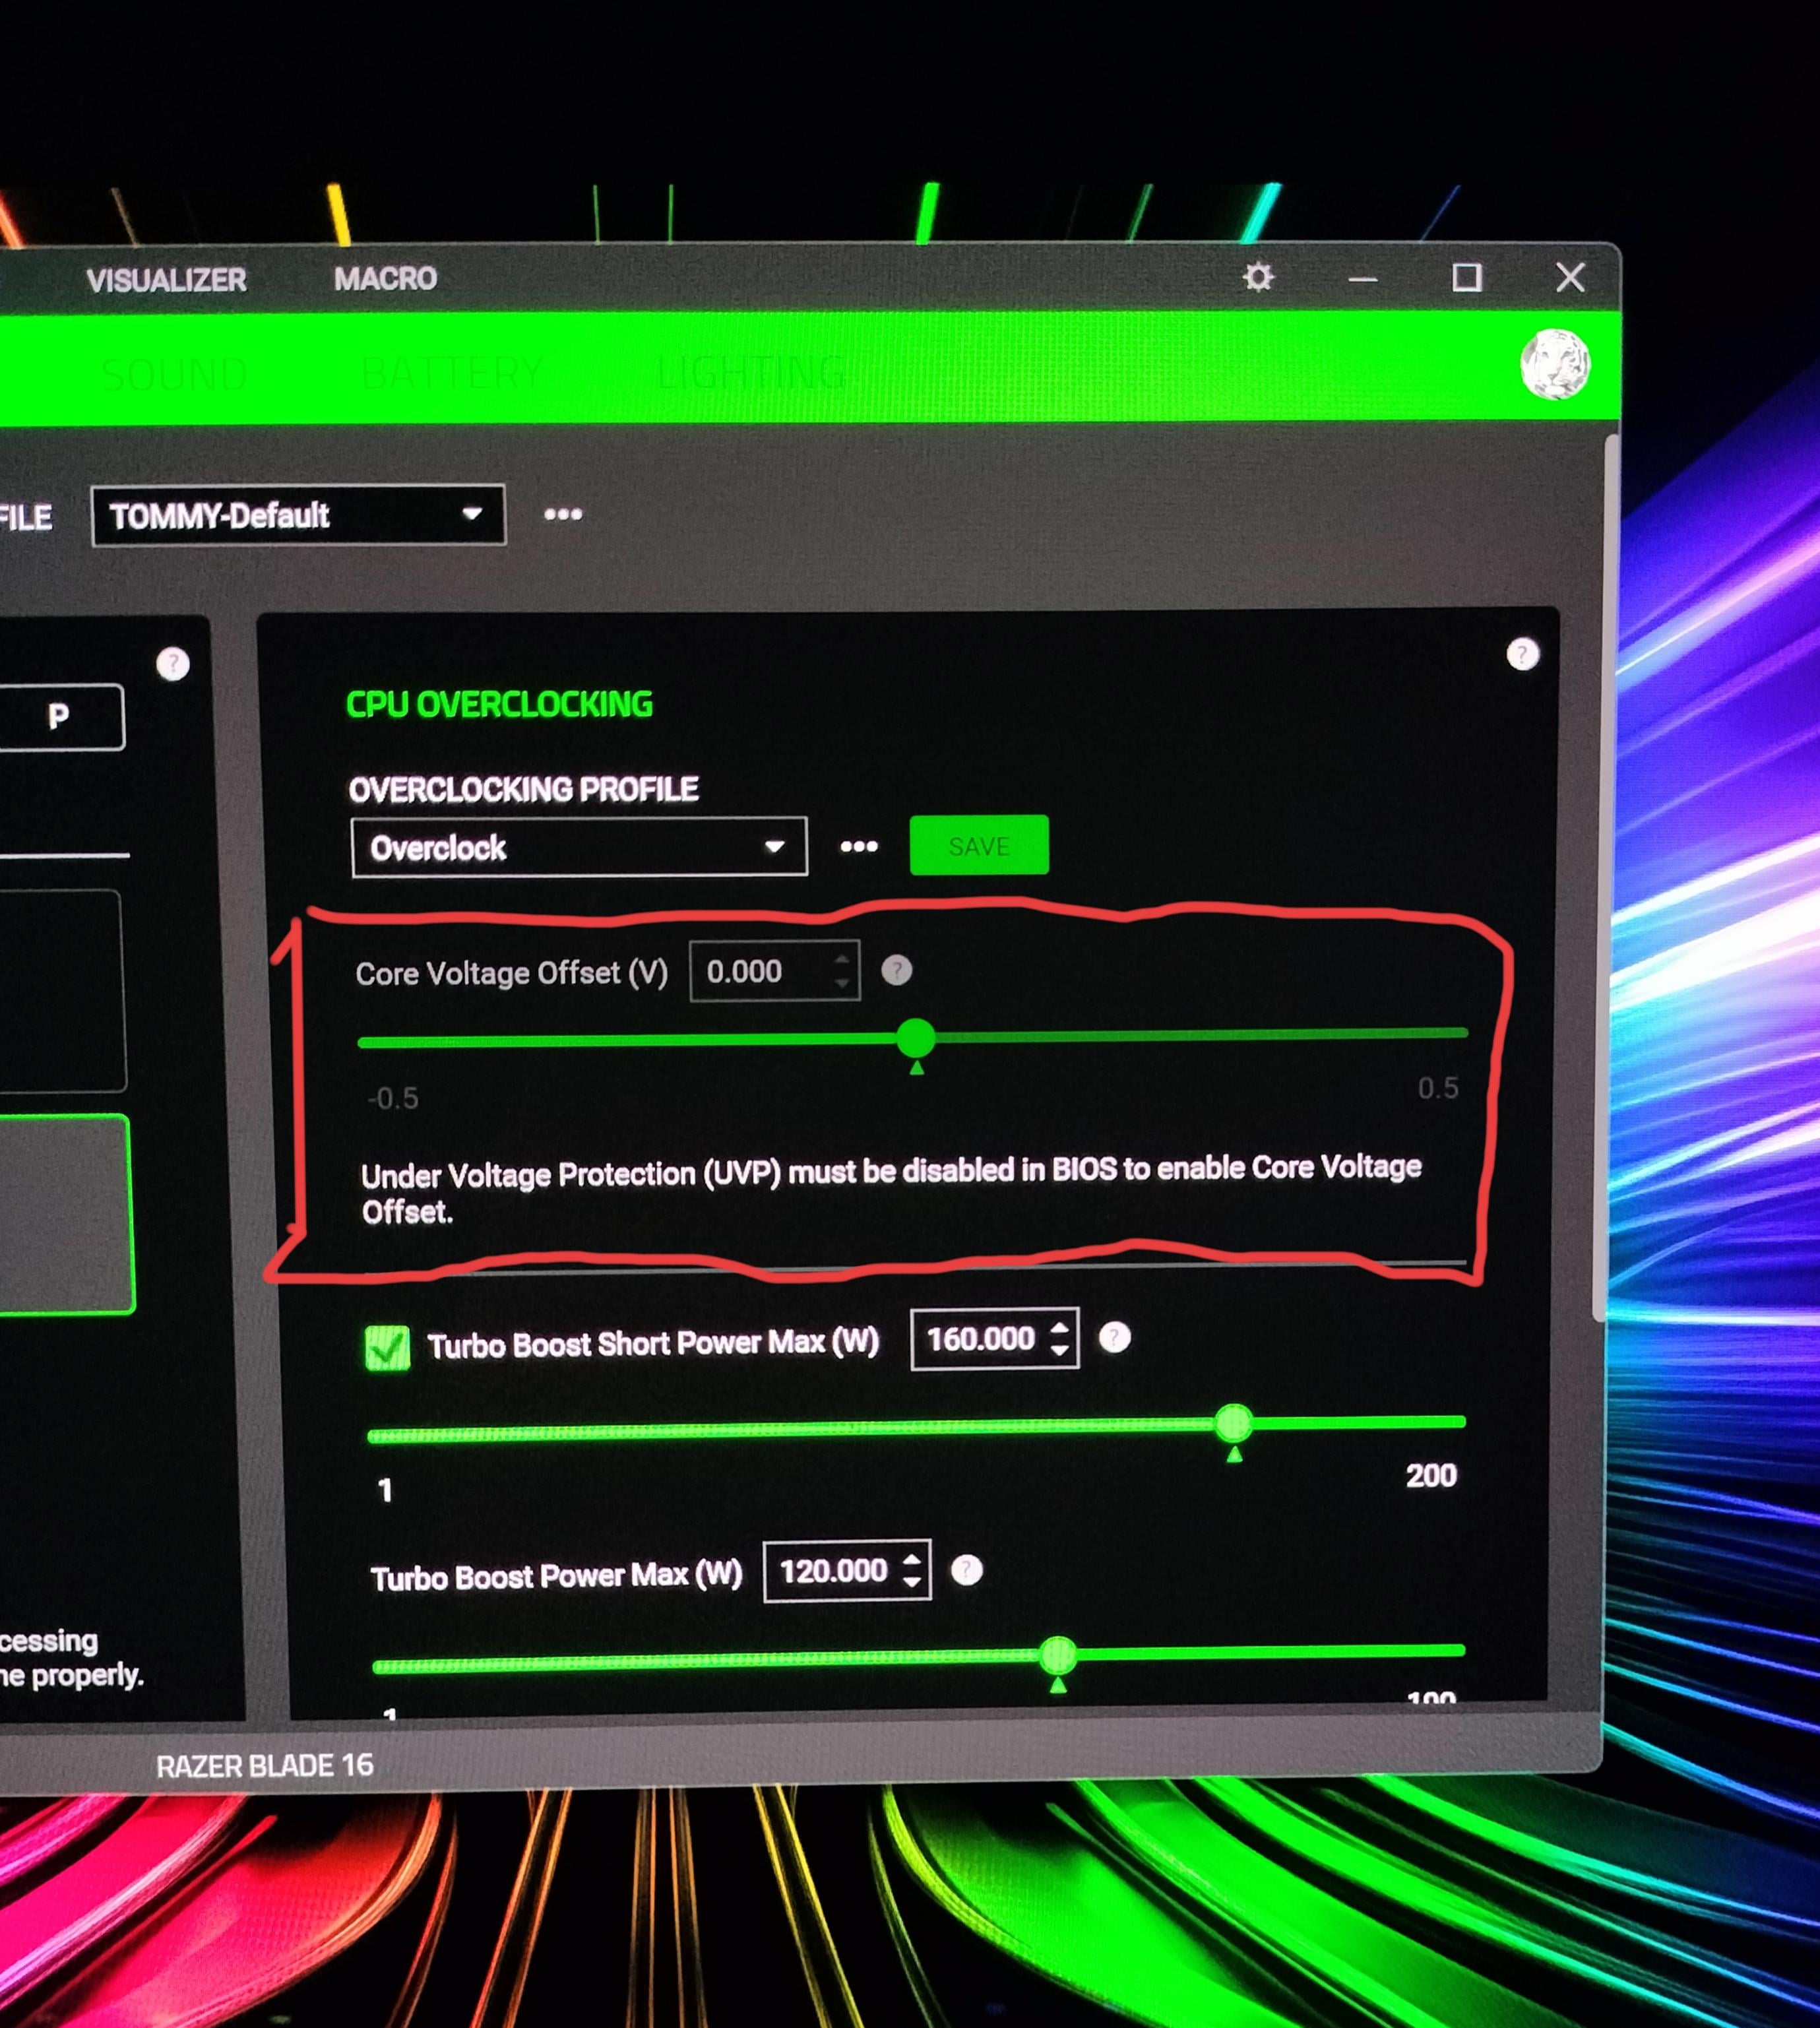Click the Under Voltage Protection notice text
Screen dimensions: 1820x2028
click(891, 1190)
